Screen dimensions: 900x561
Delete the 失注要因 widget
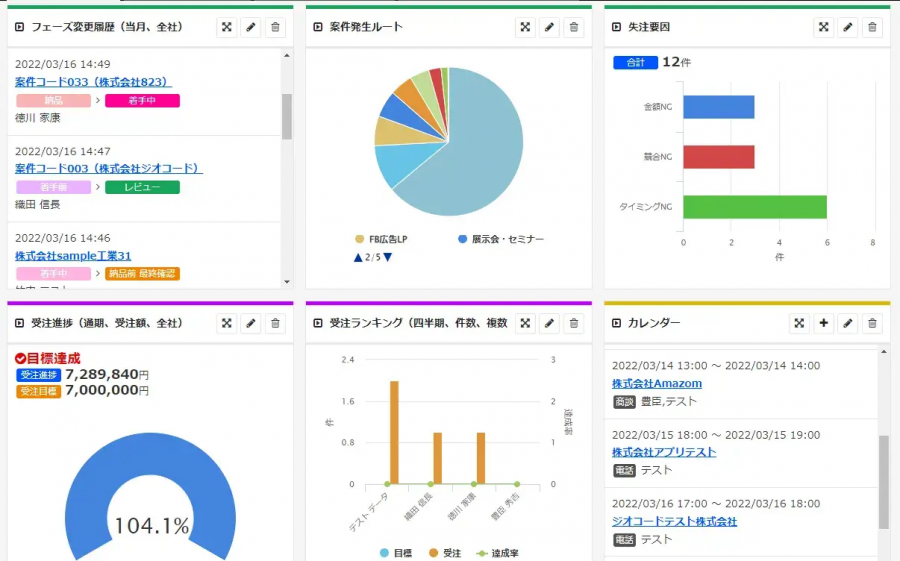(x=872, y=27)
